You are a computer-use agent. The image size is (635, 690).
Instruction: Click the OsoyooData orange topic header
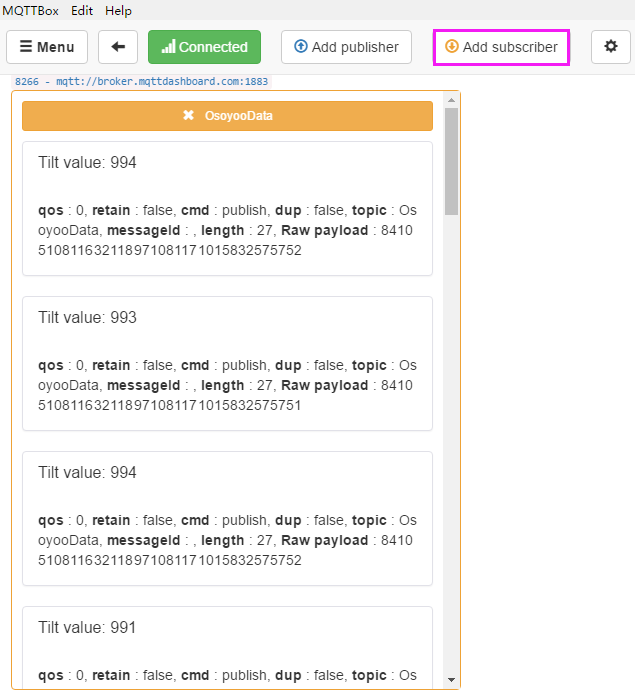pos(228,116)
